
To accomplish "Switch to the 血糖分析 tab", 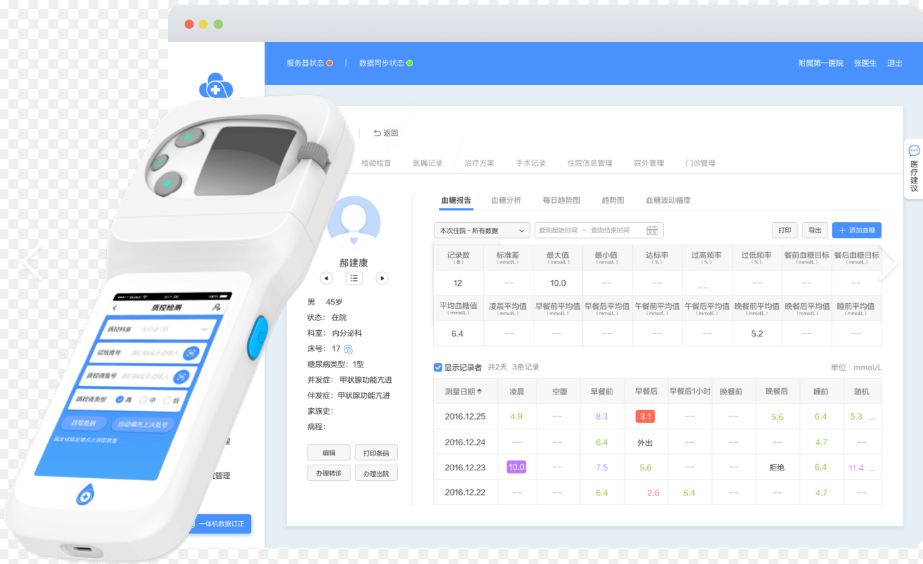I will (x=506, y=200).
